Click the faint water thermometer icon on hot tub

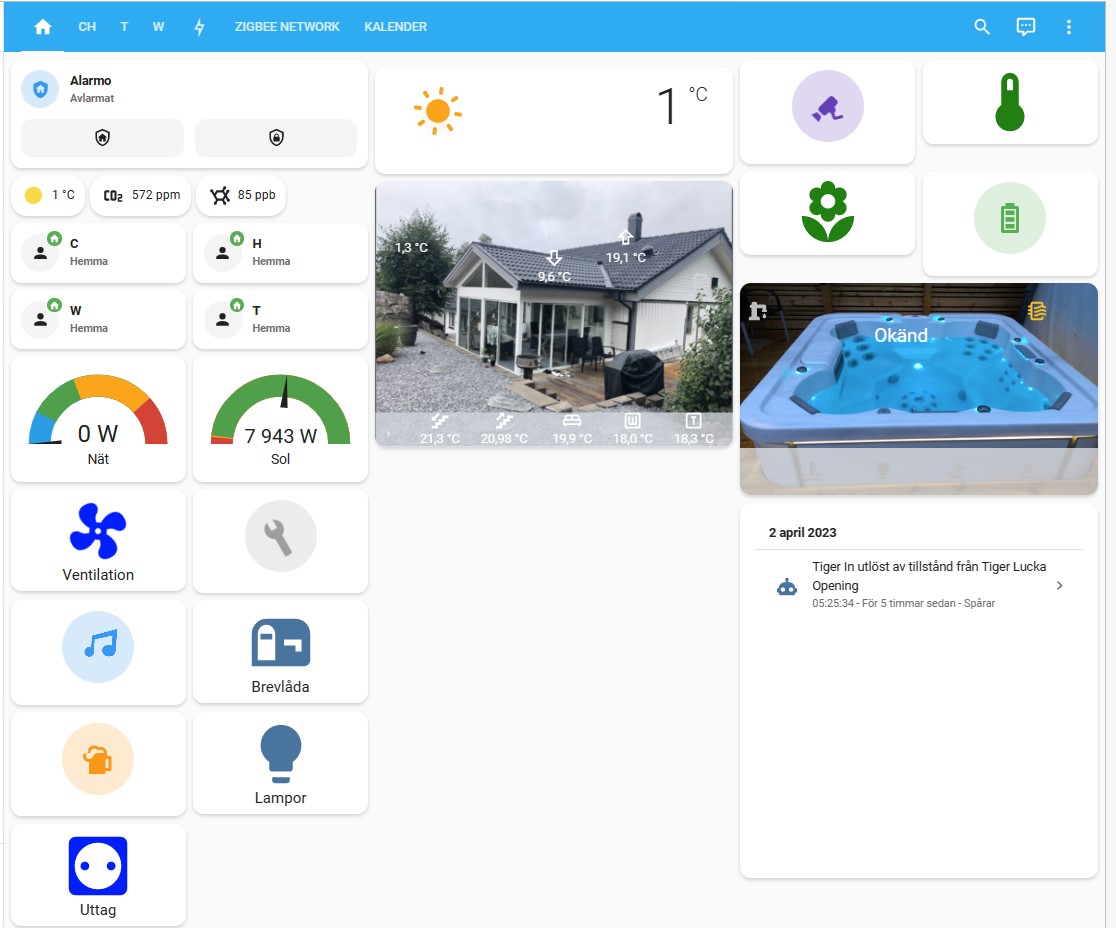click(x=814, y=470)
